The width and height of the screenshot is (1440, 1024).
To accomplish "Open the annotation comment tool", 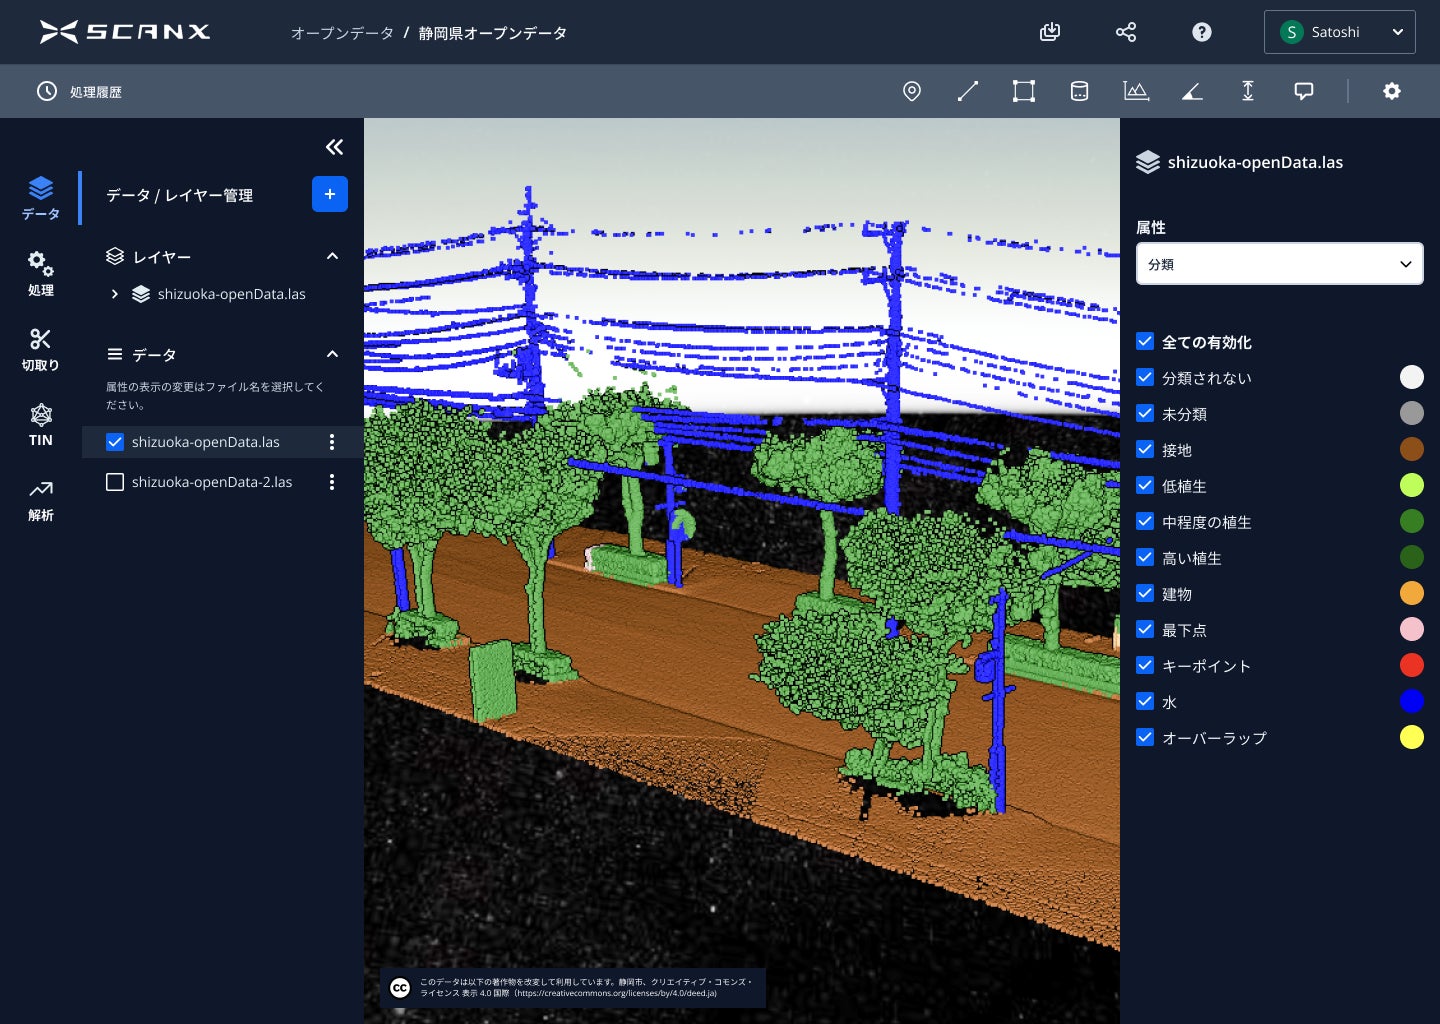I will (x=1303, y=91).
